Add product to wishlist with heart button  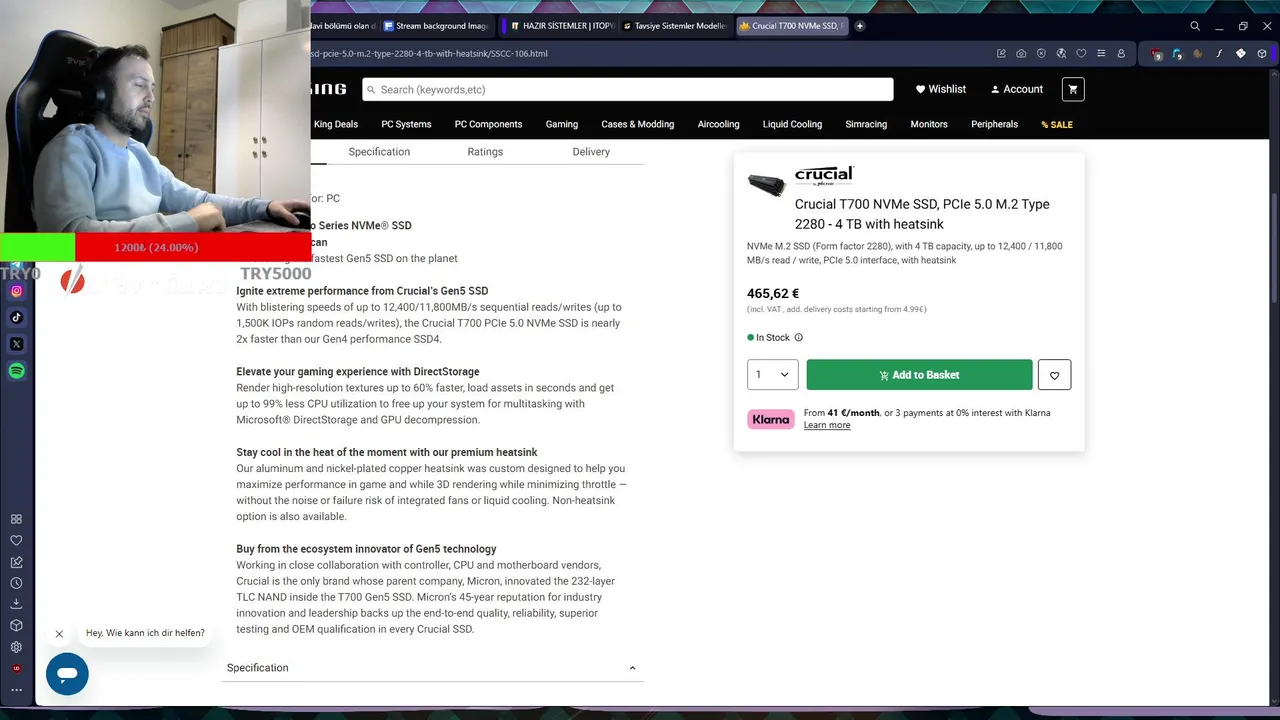[x=1054, y=375]
